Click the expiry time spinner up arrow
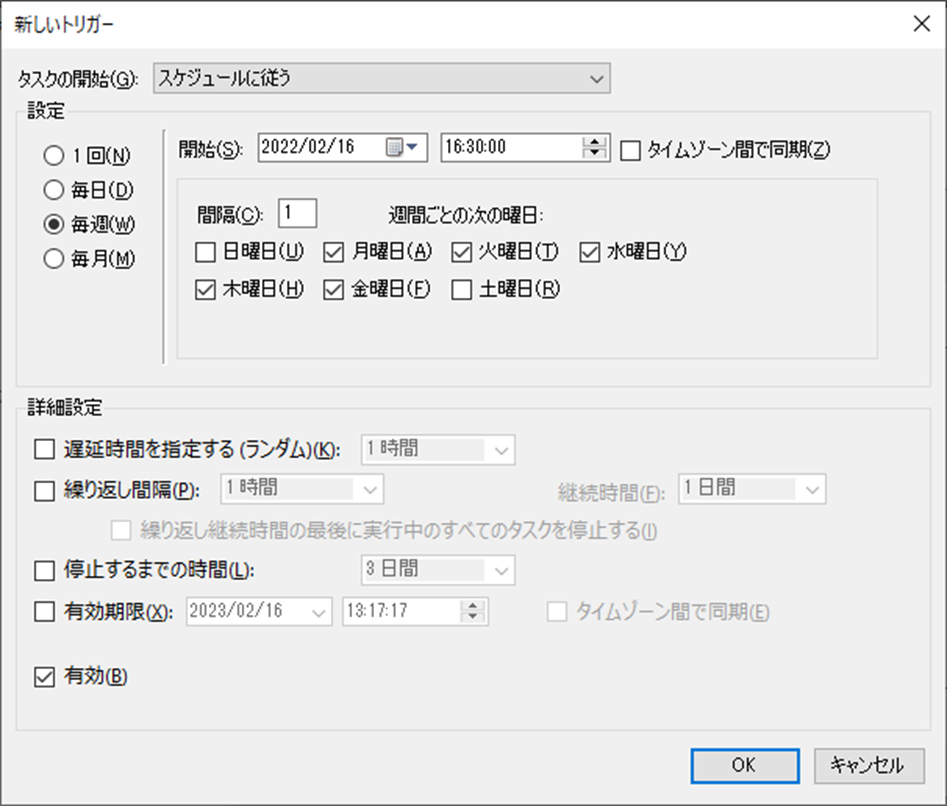Viewport: 947px width, 806px height. [x=473, y=606]
